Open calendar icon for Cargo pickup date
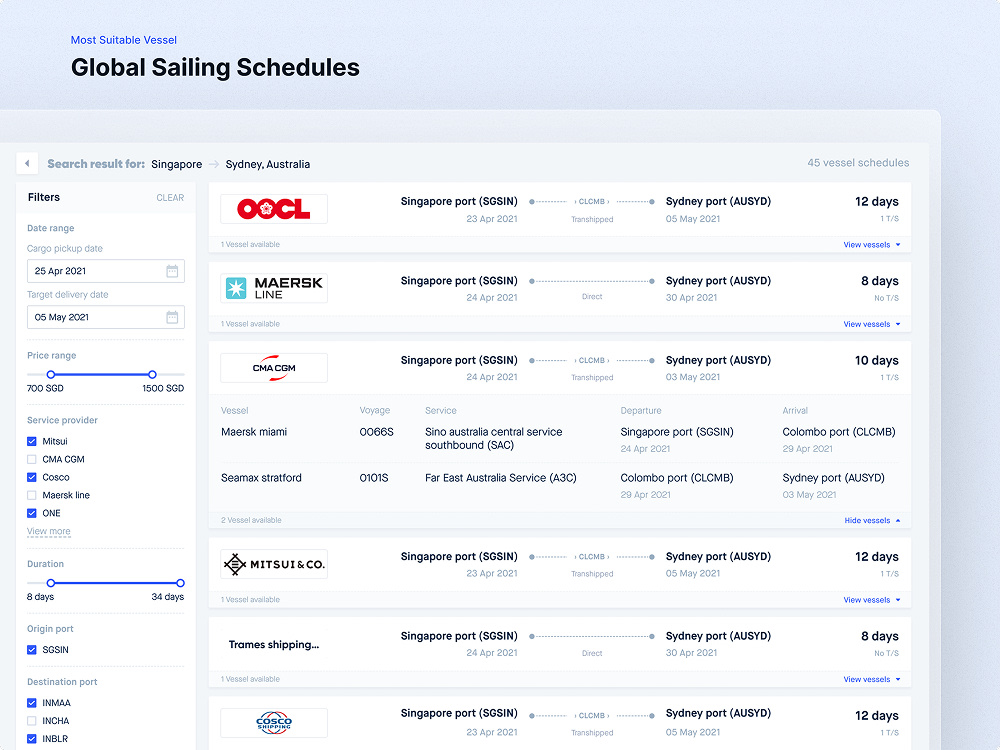Image resolution: width=1000 pixels, height=750 pixels. (172, 271)
